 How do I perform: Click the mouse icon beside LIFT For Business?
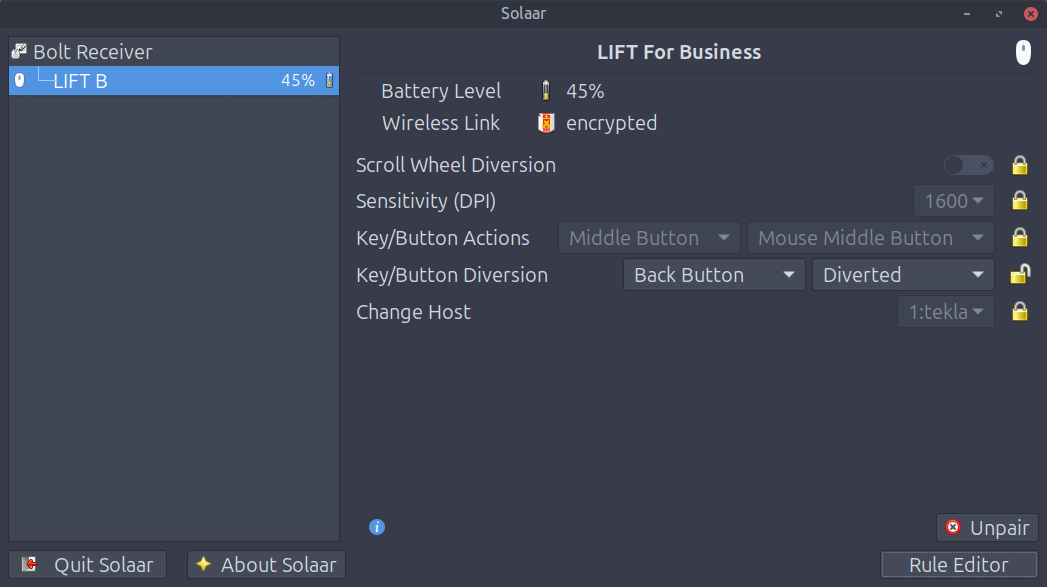[x=1023, y=52]
